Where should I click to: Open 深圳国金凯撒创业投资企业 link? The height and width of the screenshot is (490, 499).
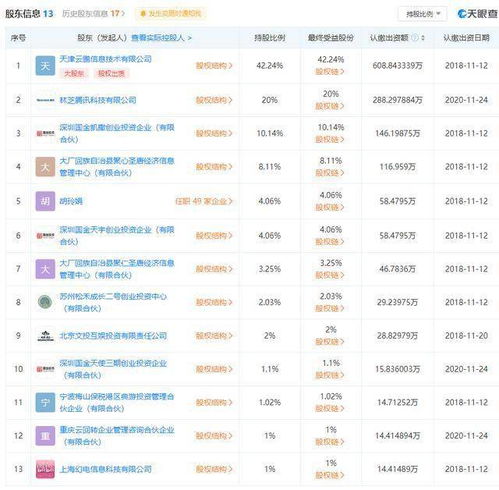[117, 133]
